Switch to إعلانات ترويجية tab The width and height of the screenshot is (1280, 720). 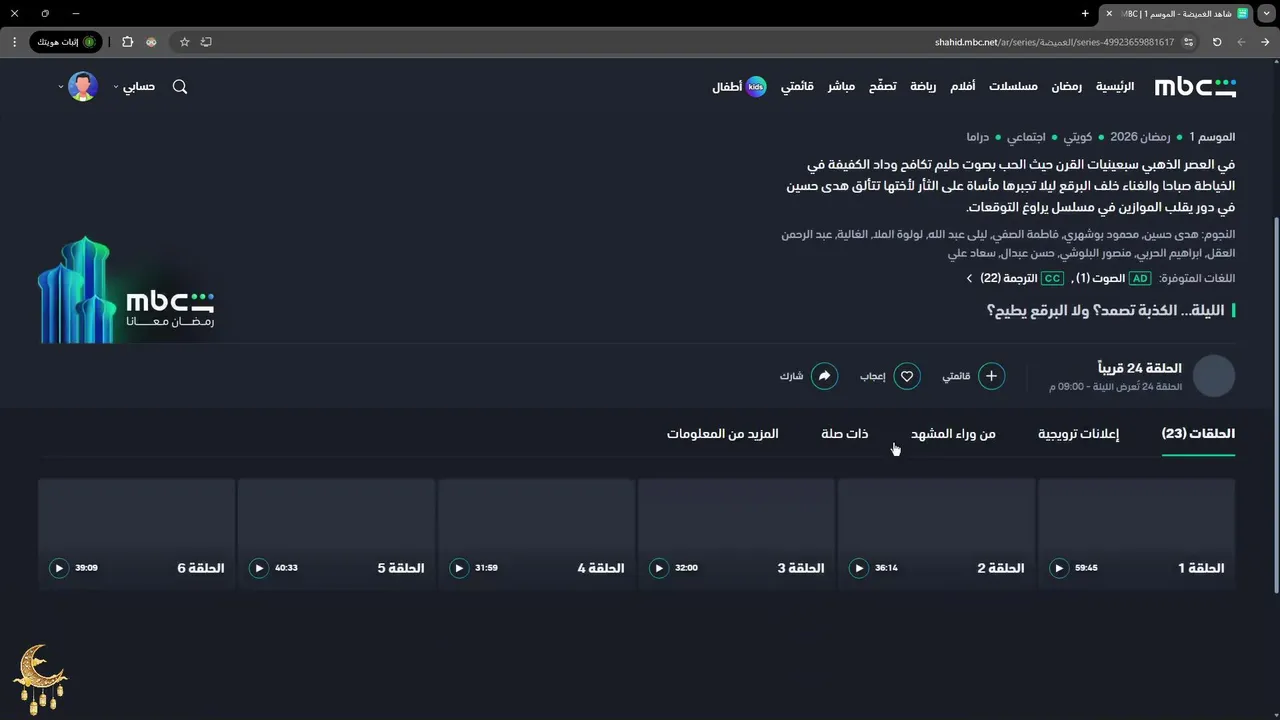tap(1078, 433)
